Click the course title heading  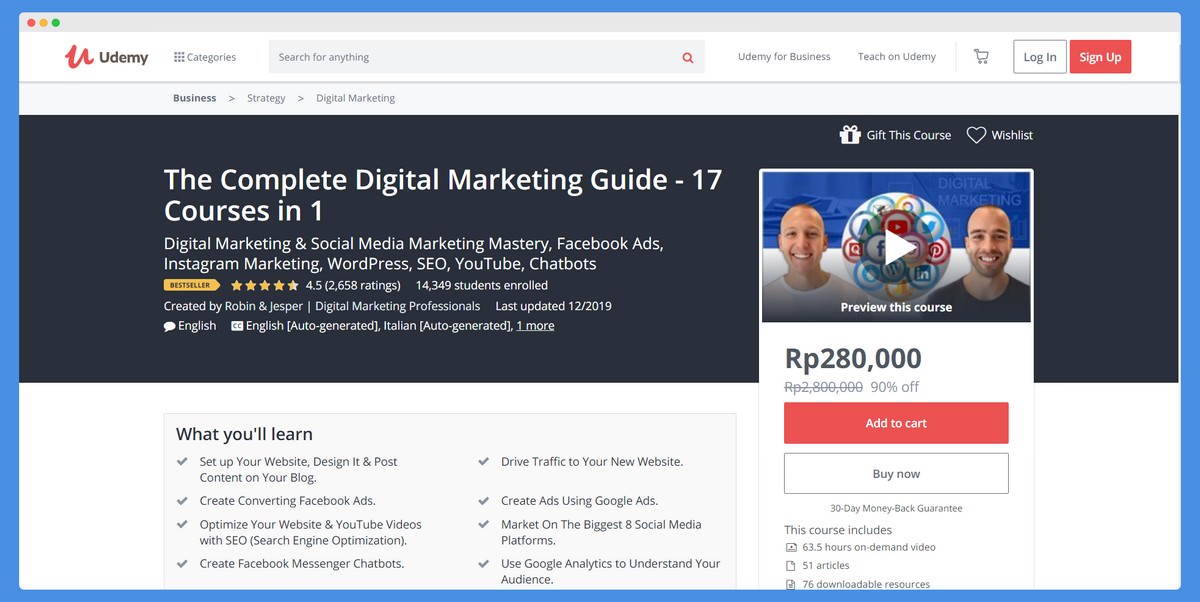coord(443,195)
